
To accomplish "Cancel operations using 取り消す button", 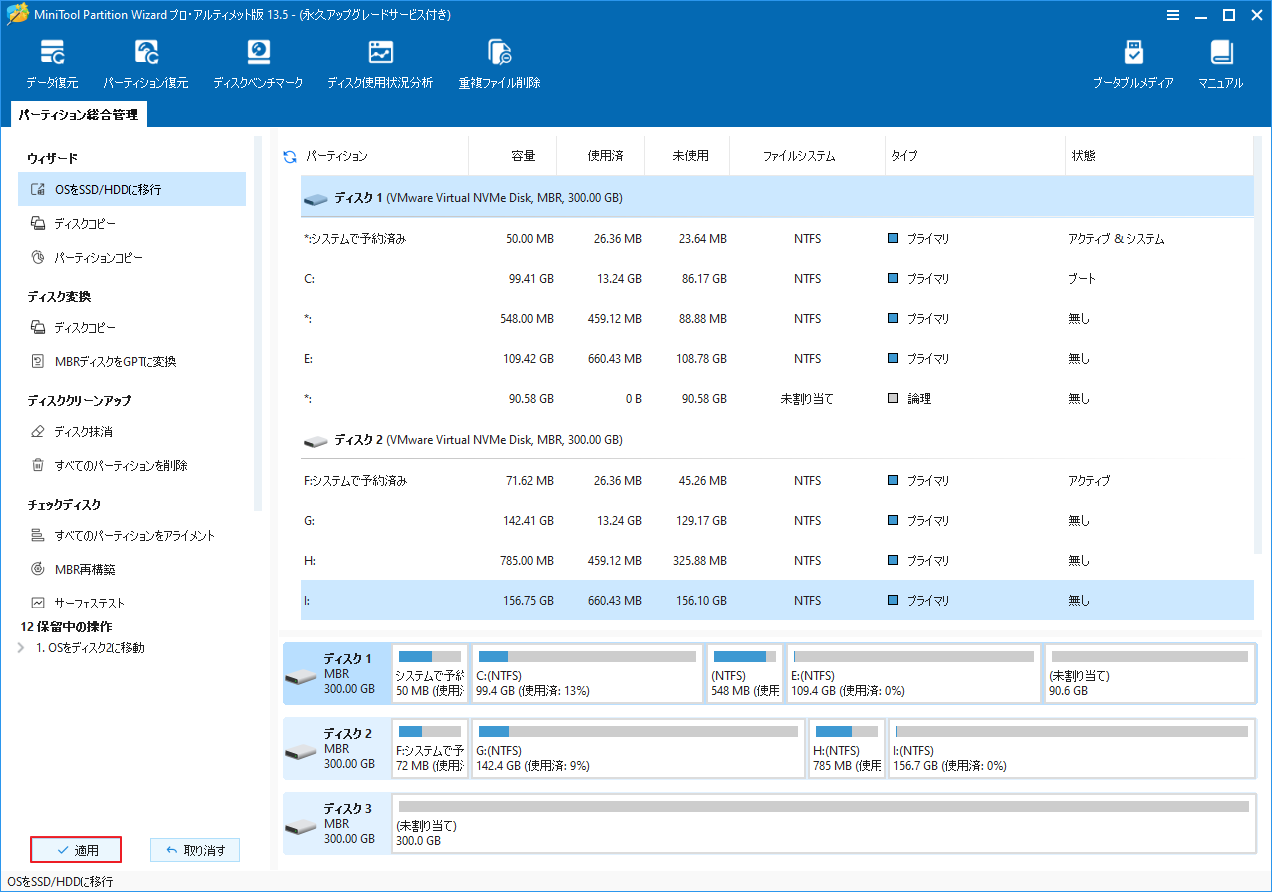I will point(195,849).
